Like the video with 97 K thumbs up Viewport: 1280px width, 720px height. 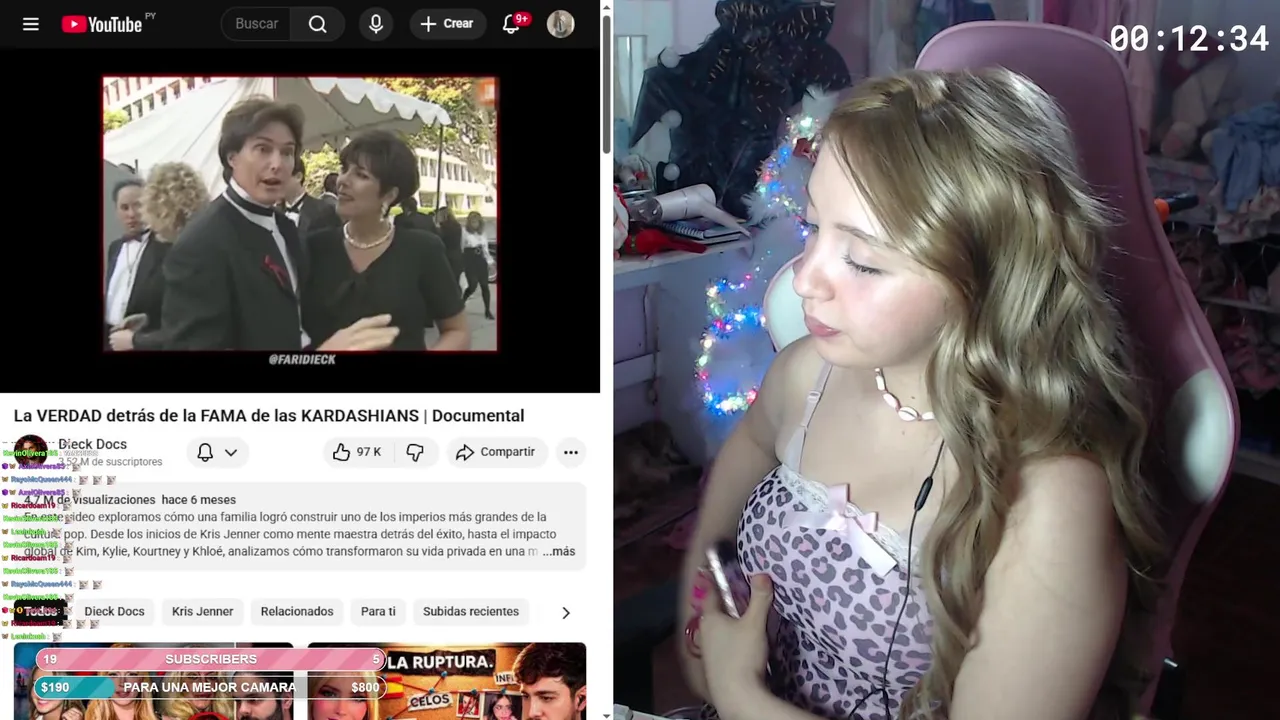pos(357,452)
